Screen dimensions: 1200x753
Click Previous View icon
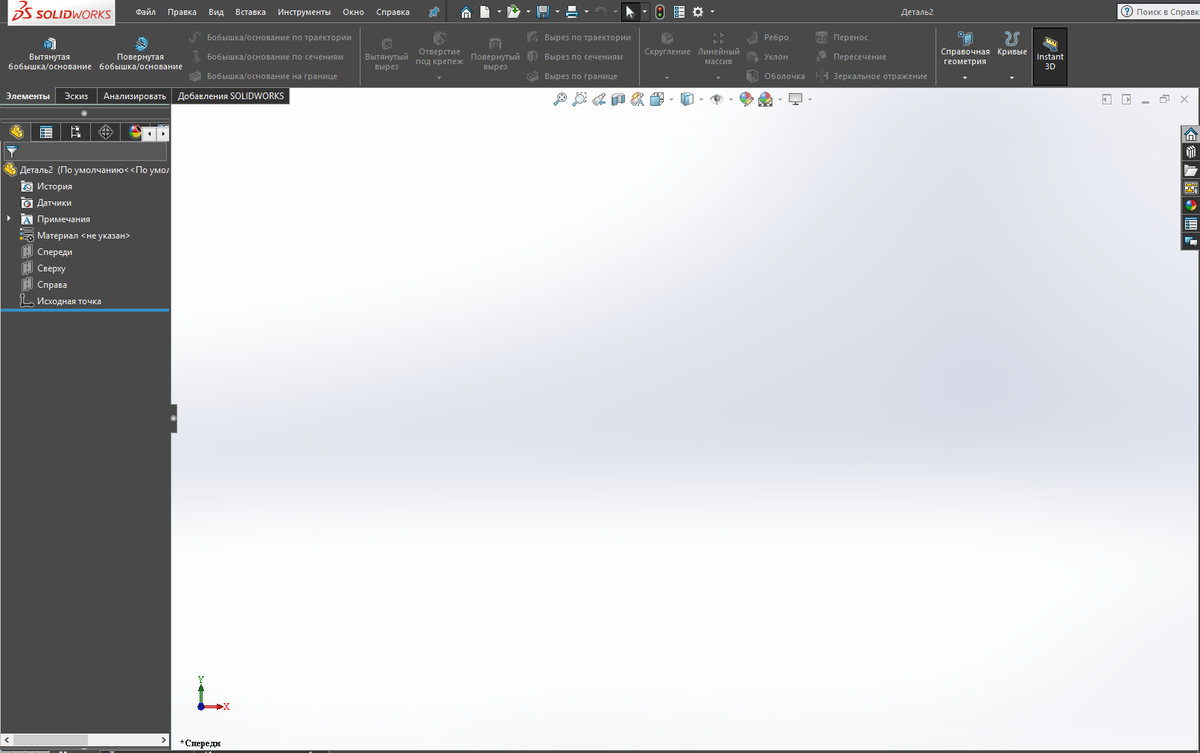[x=598, y=99]
